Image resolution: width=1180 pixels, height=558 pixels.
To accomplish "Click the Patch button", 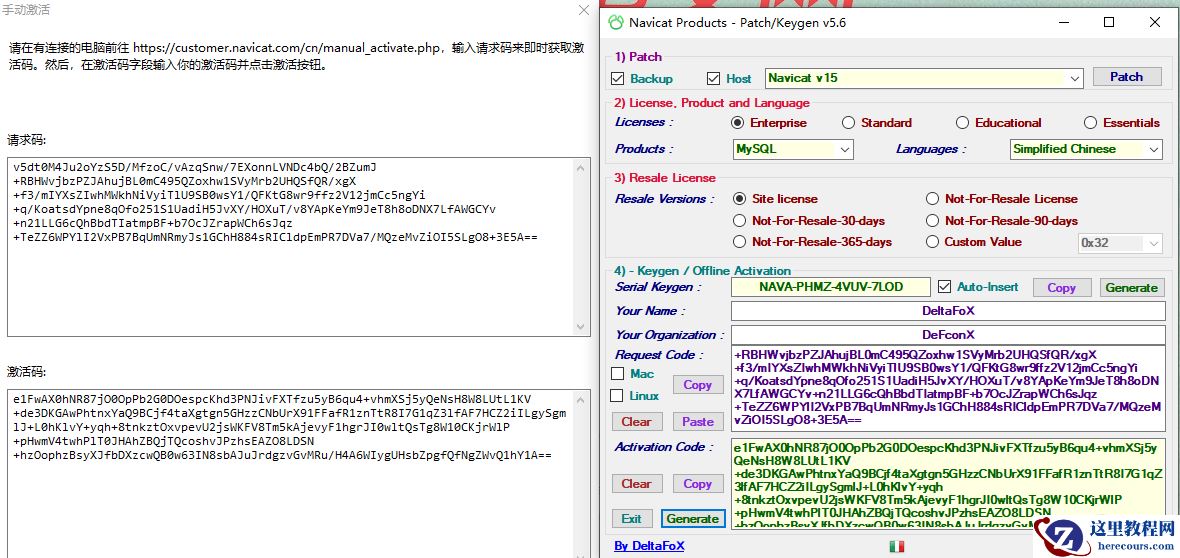I will [x=1127, y=77].
